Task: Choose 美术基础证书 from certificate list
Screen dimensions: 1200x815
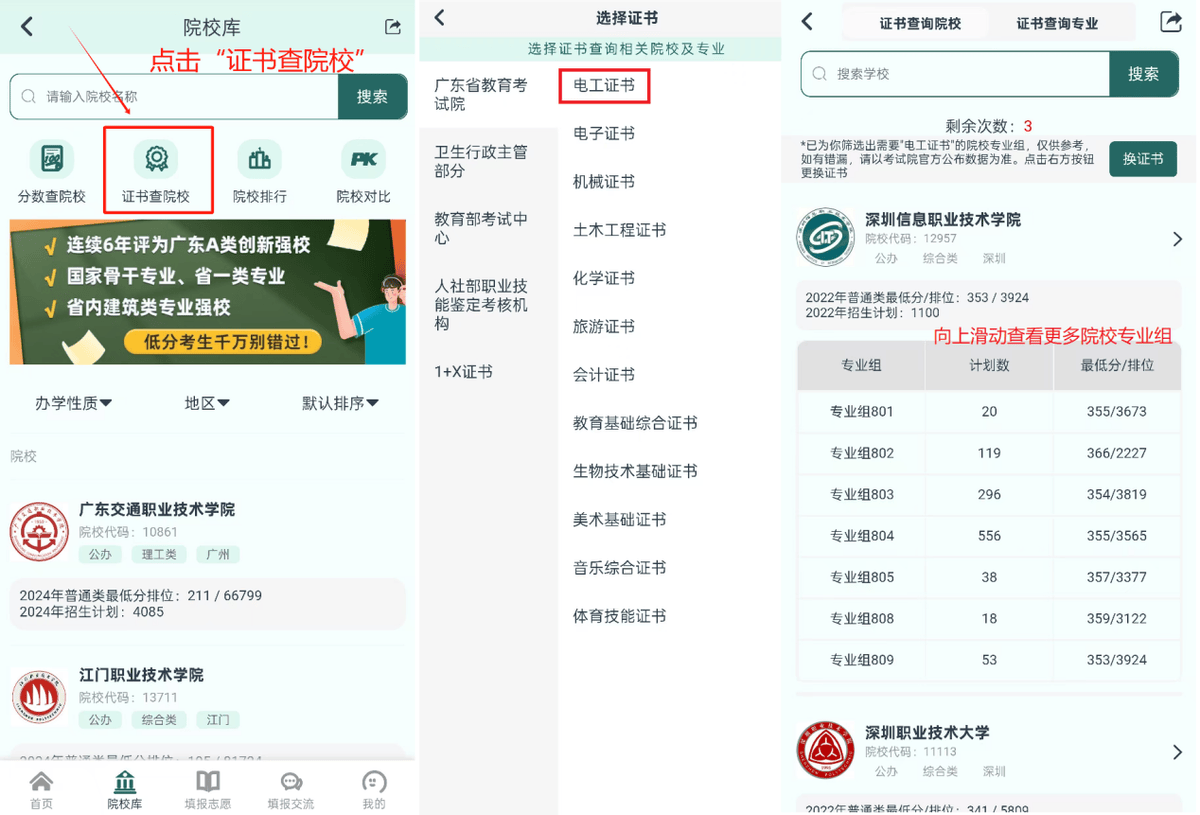Action: pos(620,519)
